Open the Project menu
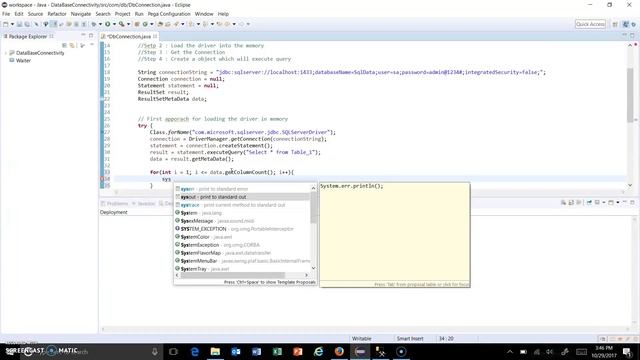 tap(122, 14)
